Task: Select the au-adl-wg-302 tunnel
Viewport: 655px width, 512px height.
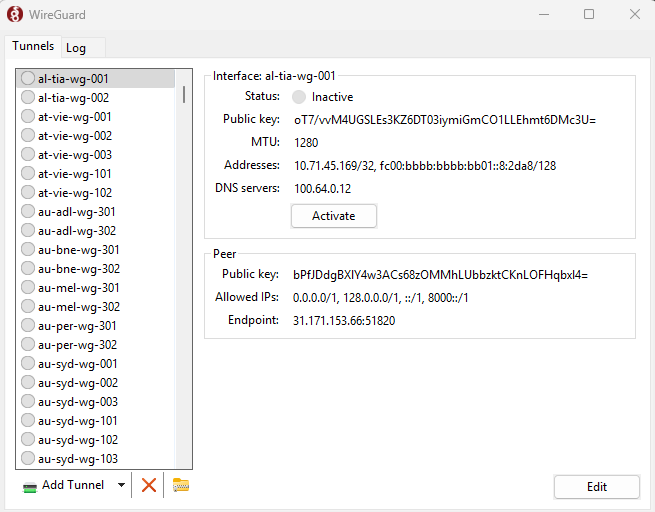Action: tap(76, 231)
